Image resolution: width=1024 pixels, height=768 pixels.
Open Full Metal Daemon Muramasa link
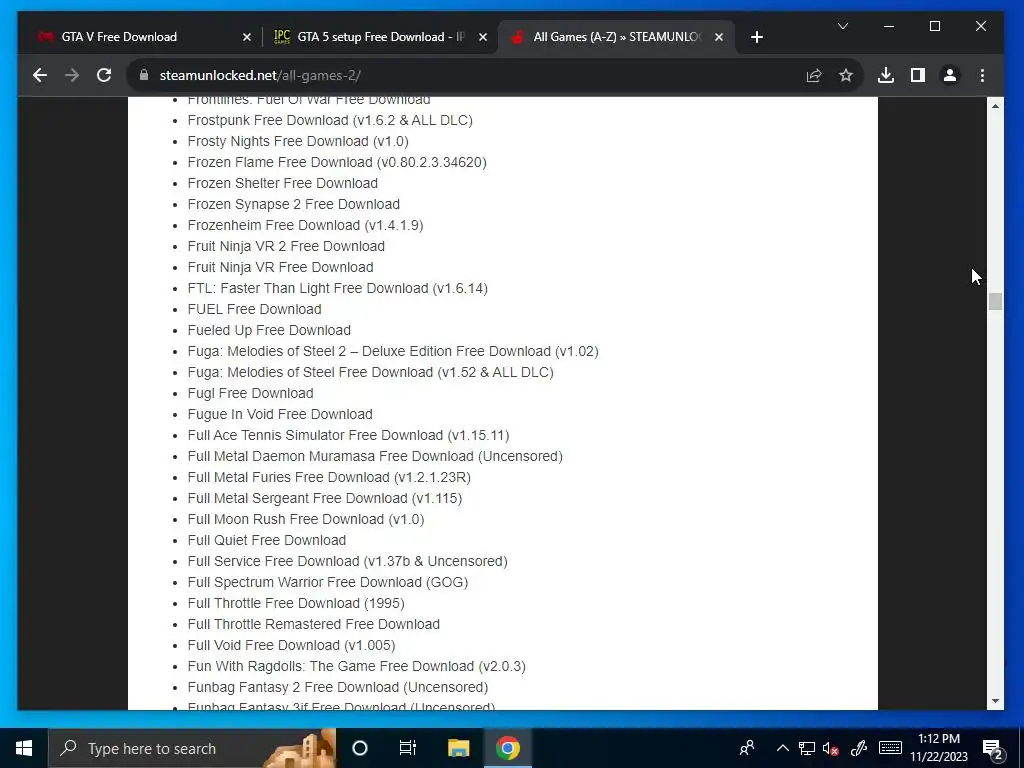375,456
